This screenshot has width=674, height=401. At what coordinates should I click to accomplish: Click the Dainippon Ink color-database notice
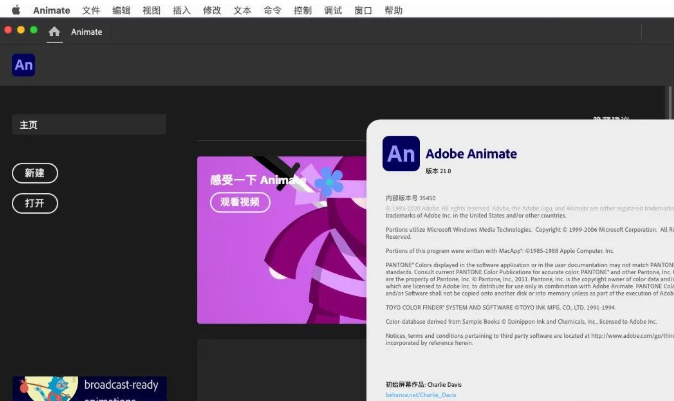521,321
